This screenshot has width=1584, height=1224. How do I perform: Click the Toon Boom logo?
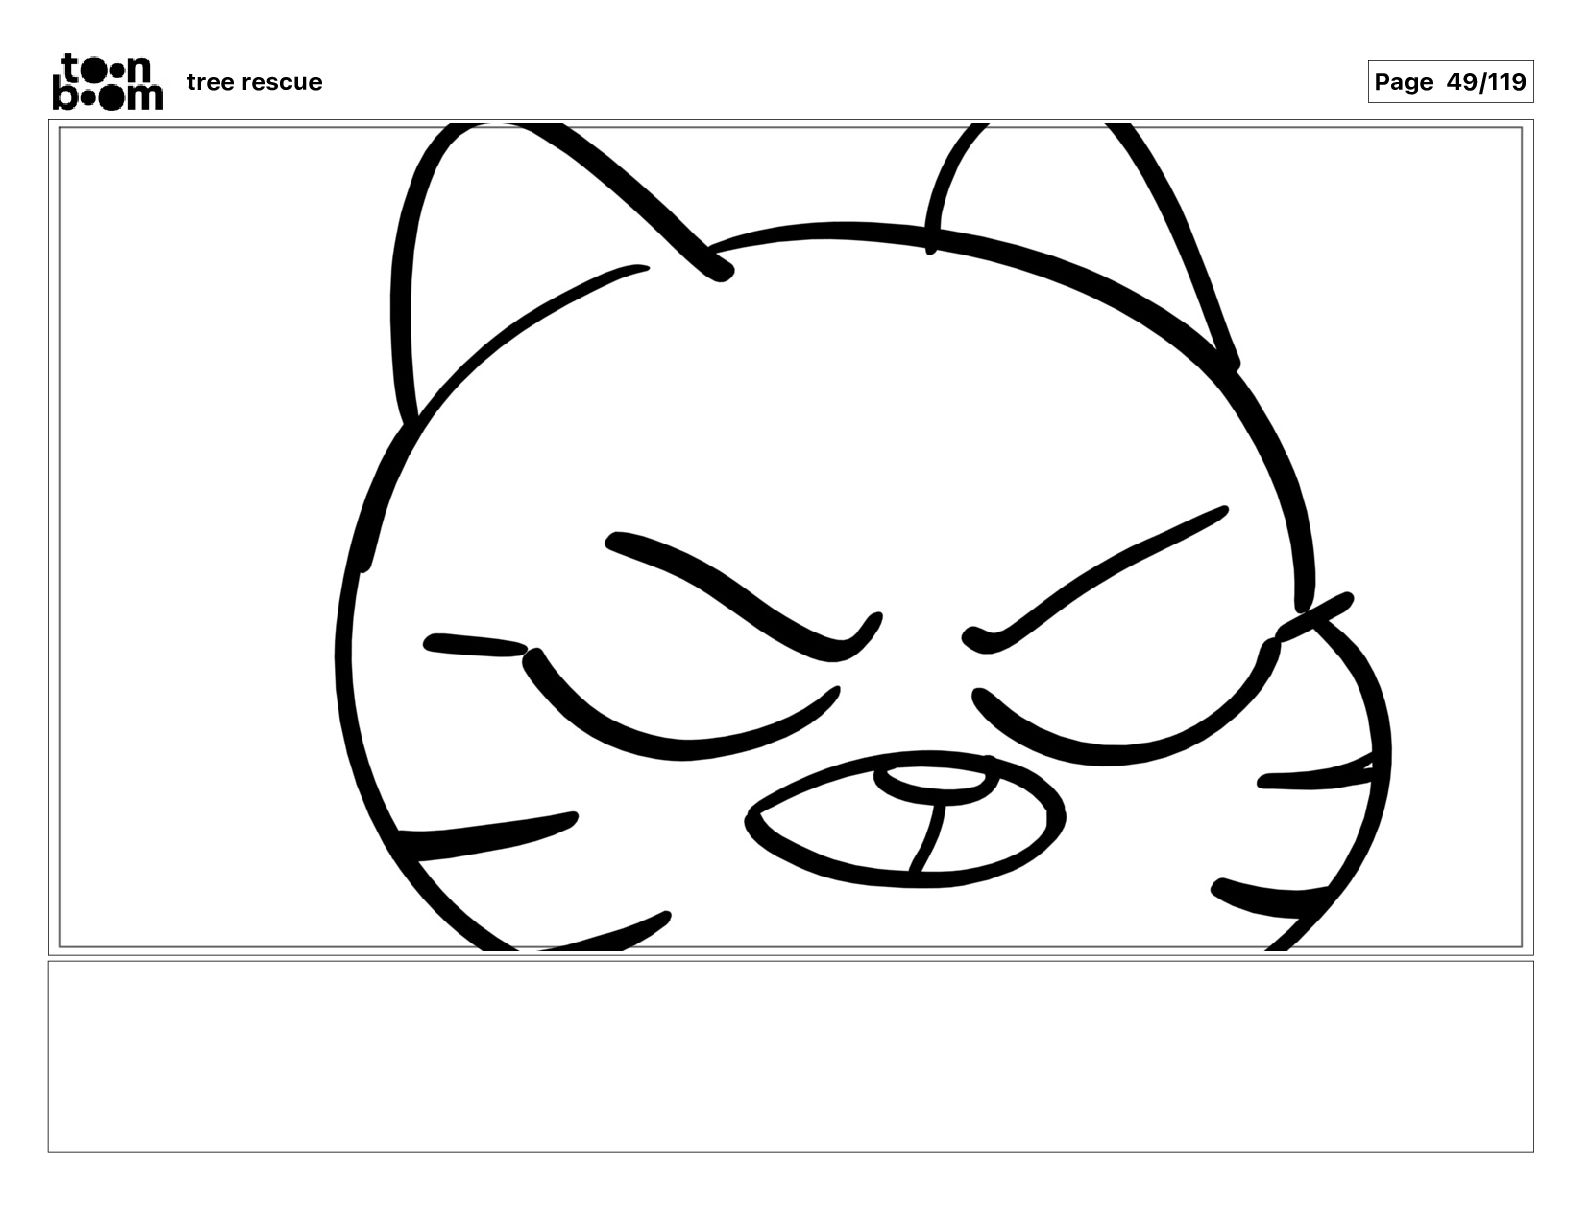coord(107,81)
